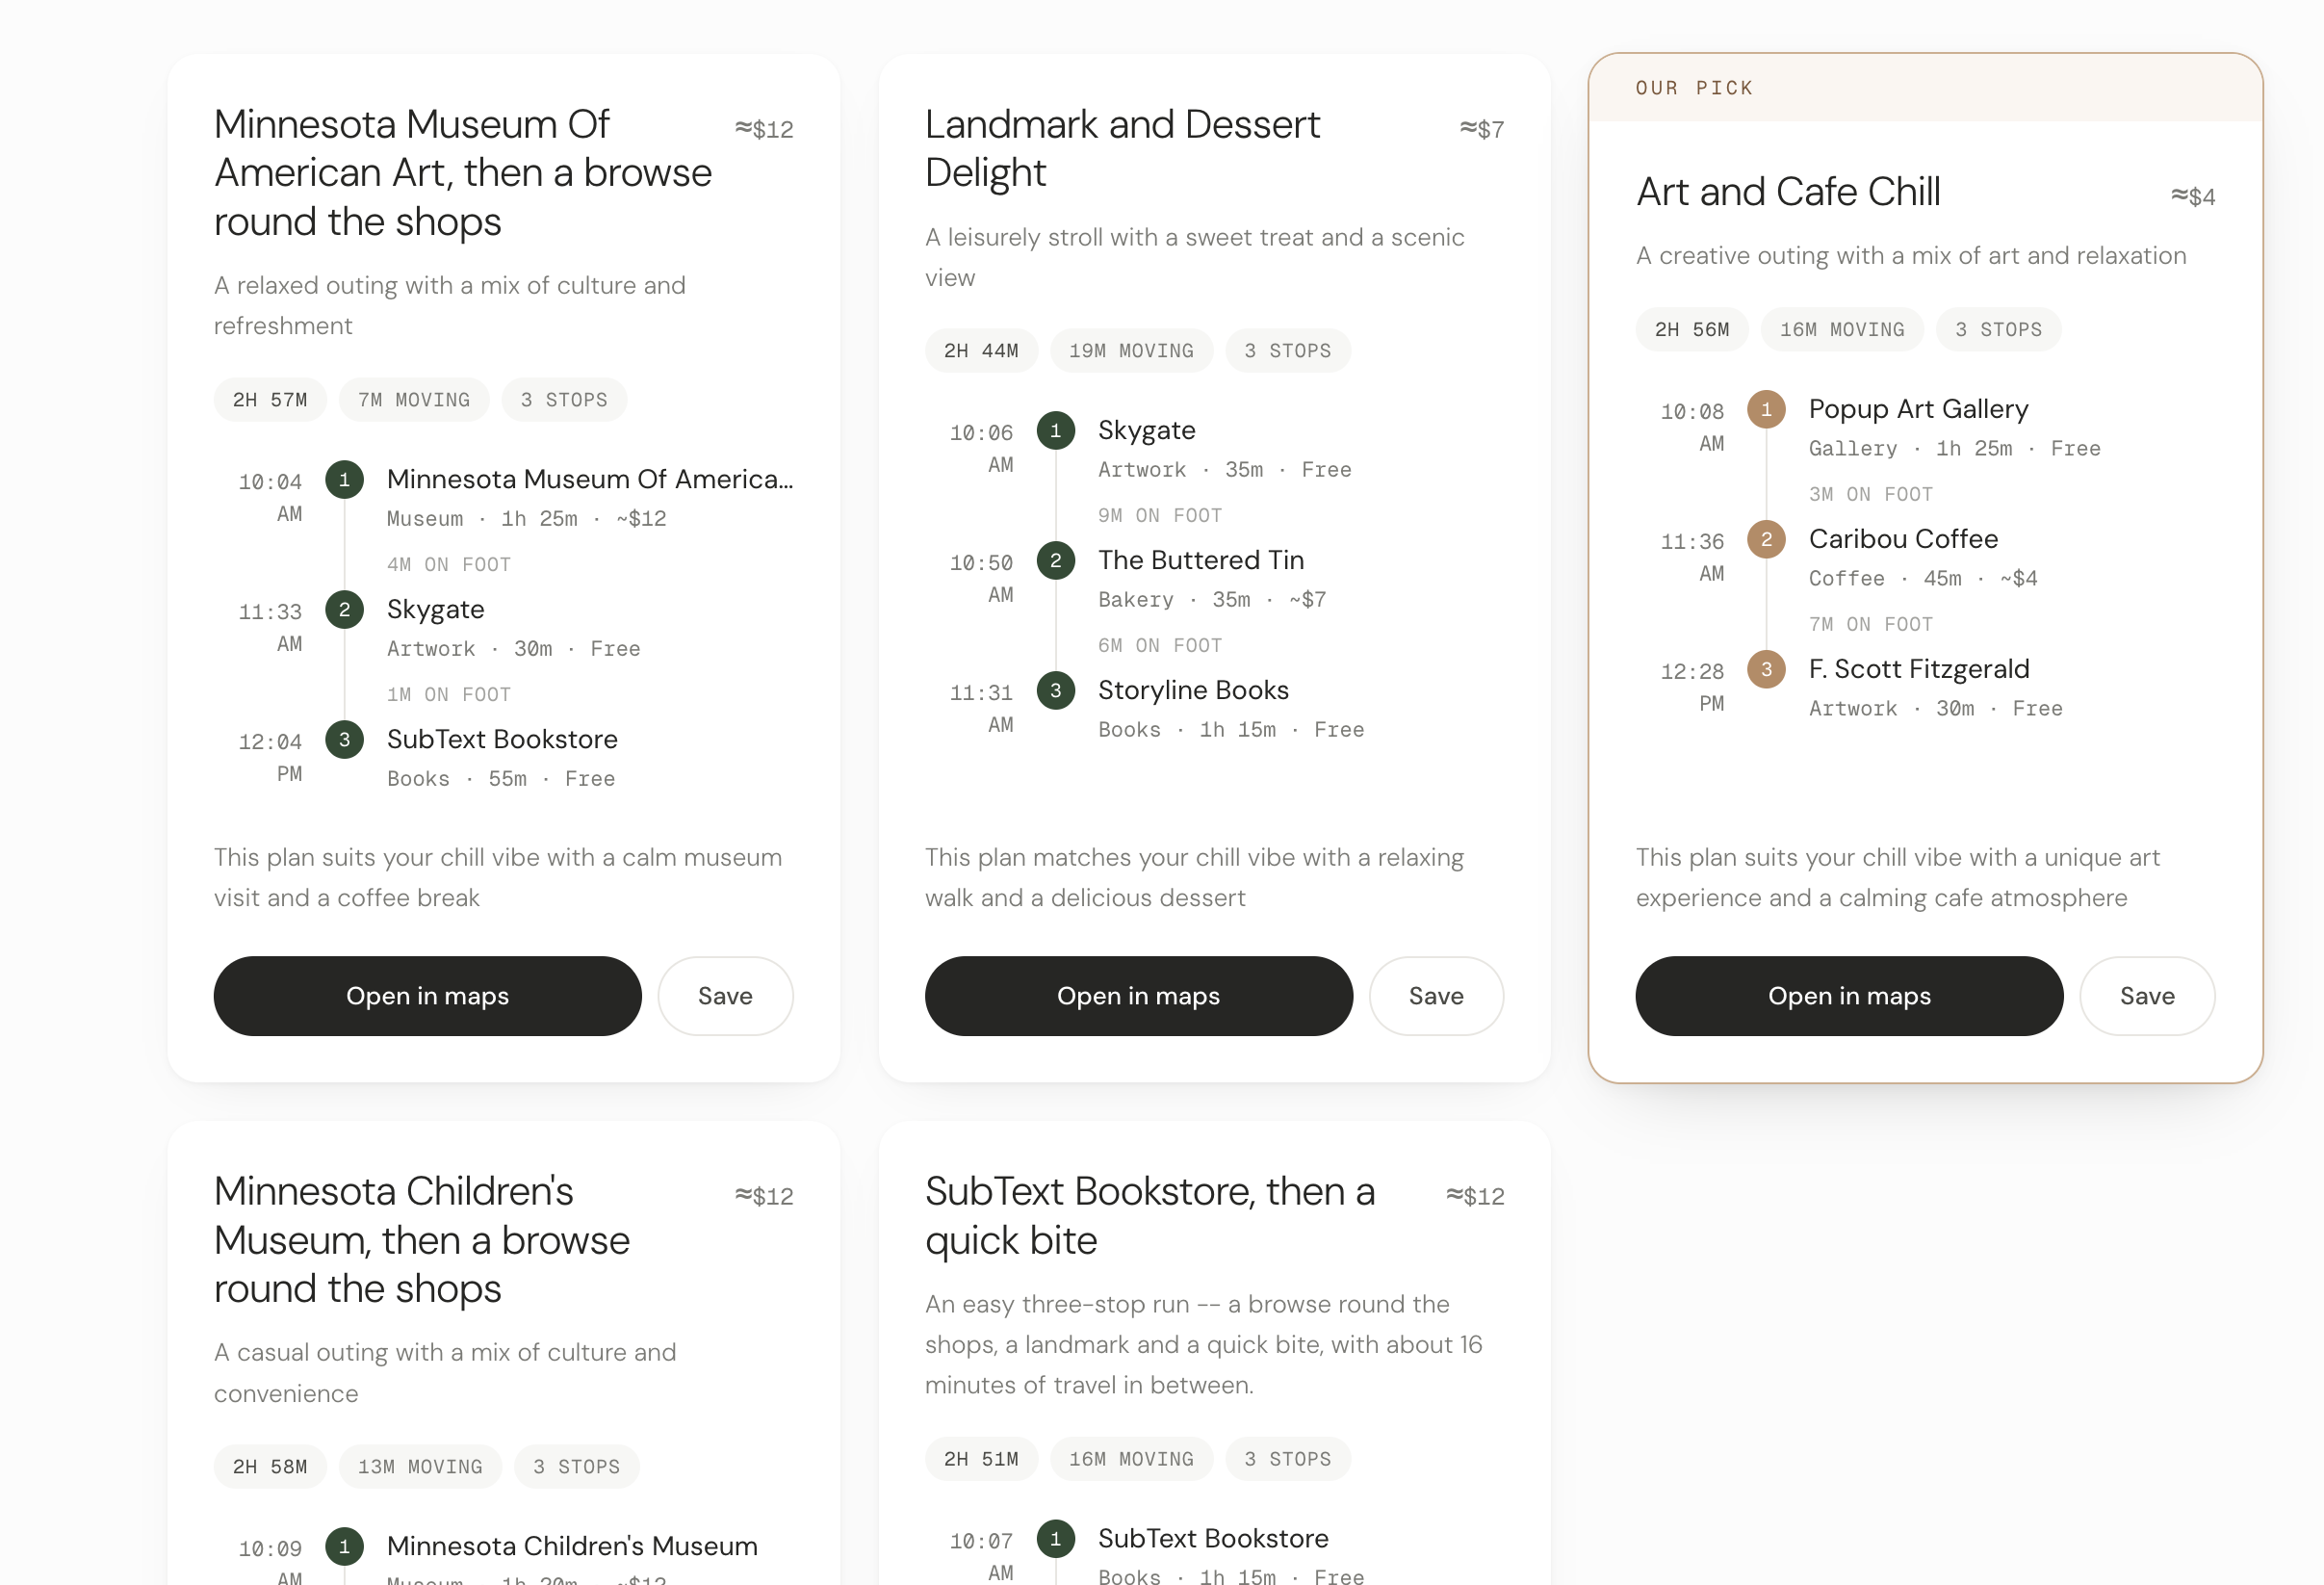Click stop 3 marker for Storyline Books

click(x=1055, y=691)
